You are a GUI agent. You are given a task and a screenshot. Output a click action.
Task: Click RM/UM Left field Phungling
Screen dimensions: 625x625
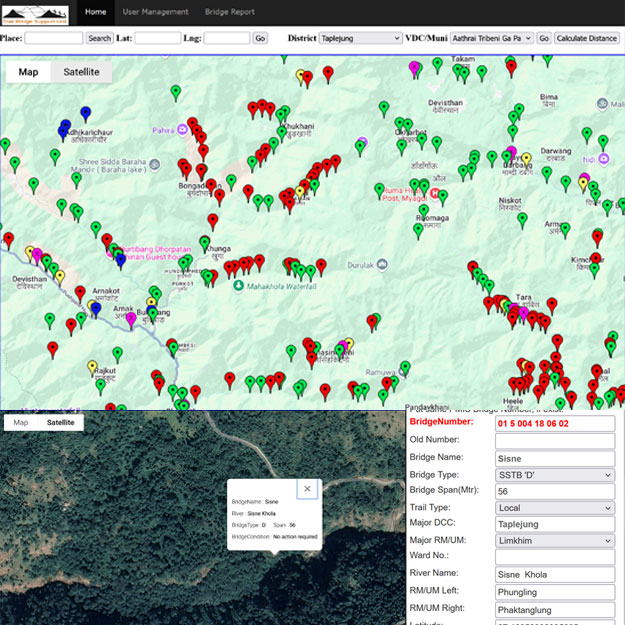tap(555, 592)
